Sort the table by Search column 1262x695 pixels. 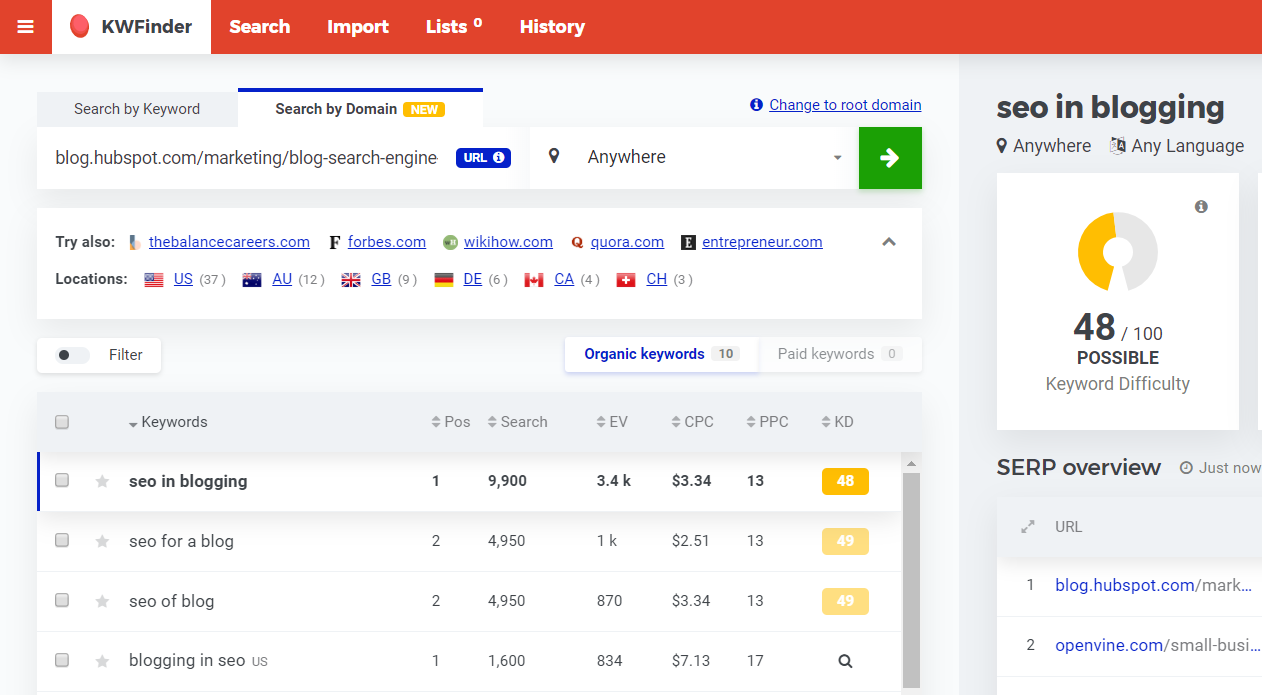(518, 422)
